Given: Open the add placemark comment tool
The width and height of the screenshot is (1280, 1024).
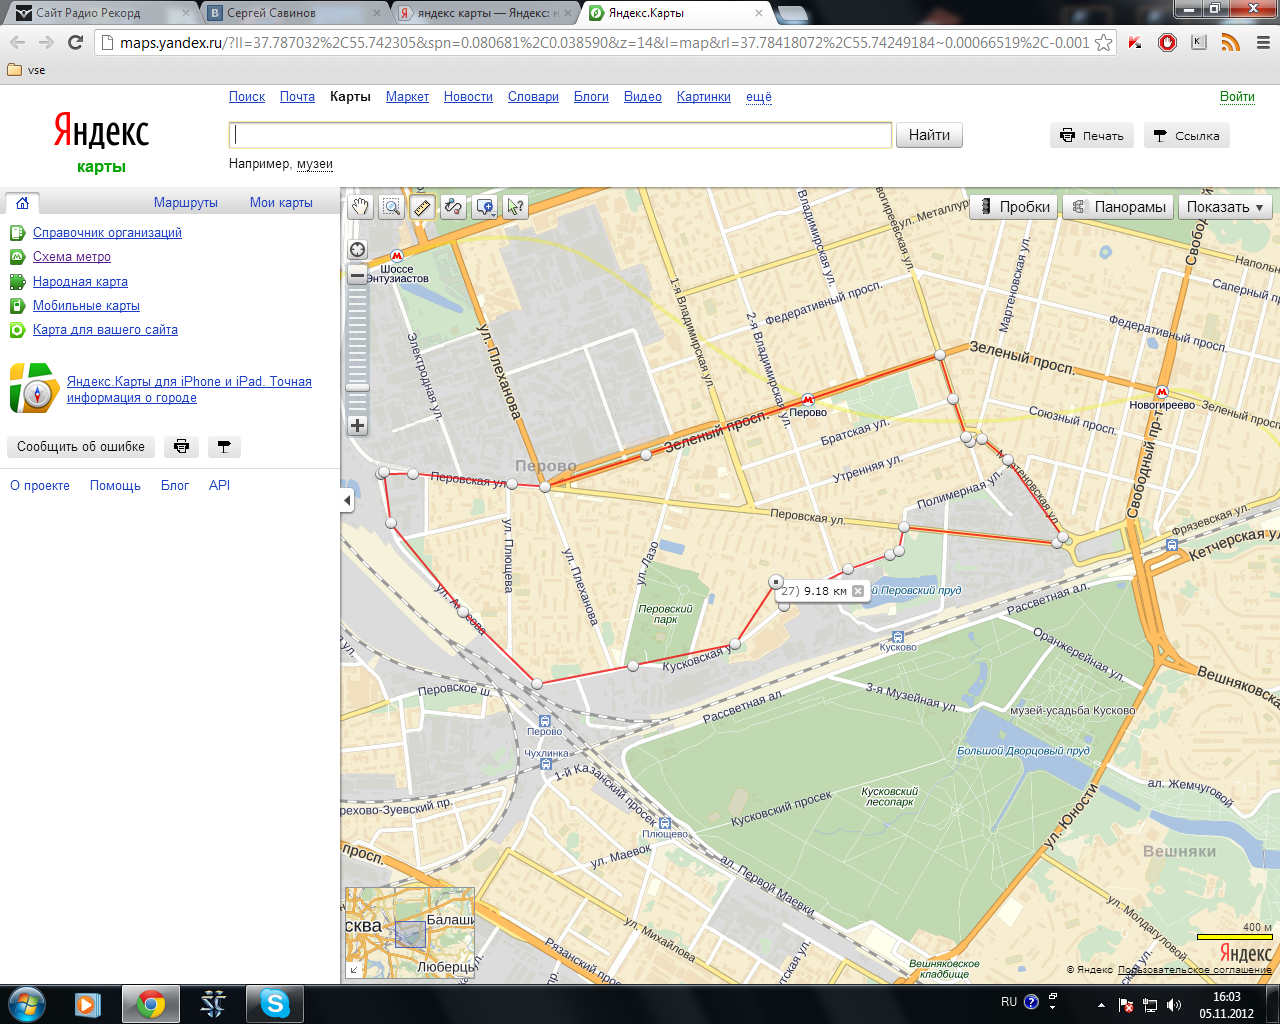Looking at the screenshot, I should [485, 207].
